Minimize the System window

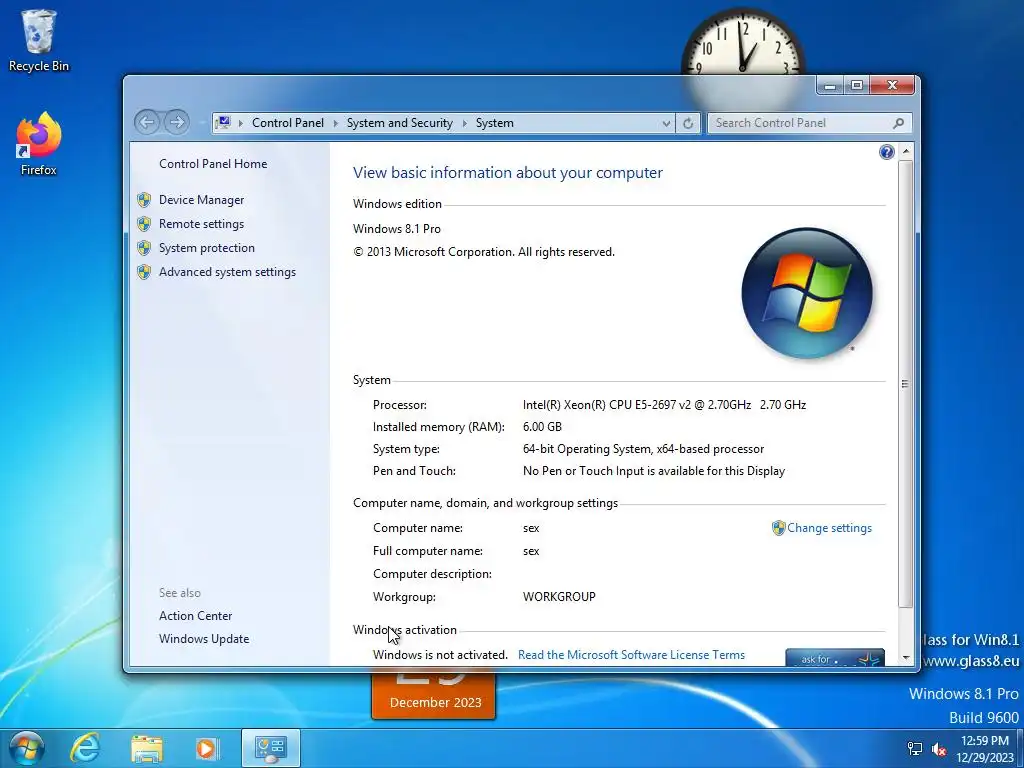[x=830, y=86]
